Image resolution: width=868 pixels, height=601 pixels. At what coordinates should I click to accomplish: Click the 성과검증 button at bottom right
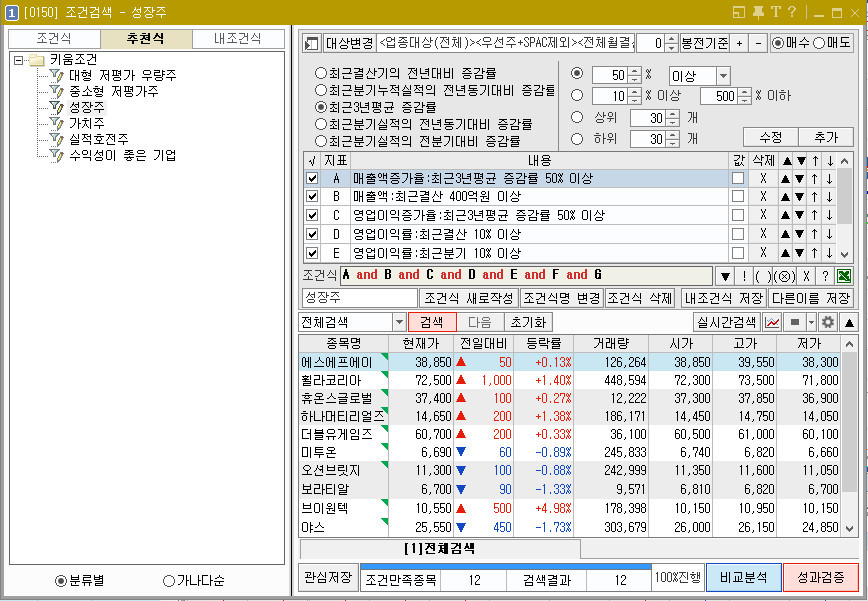tap(820, 580)
